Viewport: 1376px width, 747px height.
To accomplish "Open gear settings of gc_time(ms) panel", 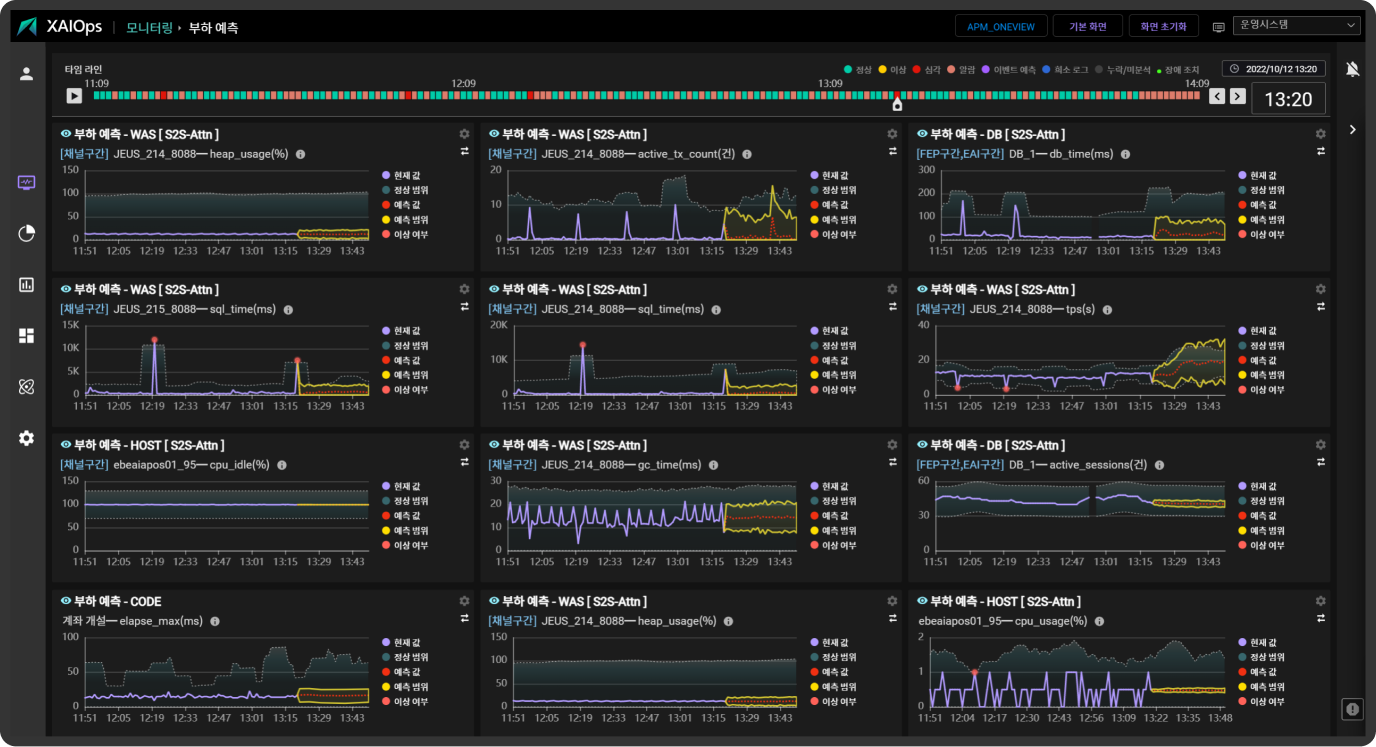I will click(x=892, y=445).
